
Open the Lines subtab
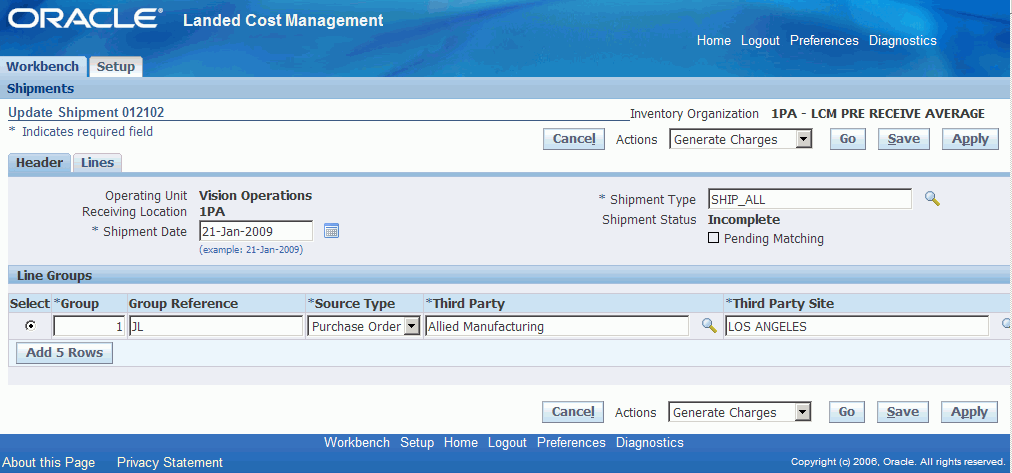tap(97, 163)
